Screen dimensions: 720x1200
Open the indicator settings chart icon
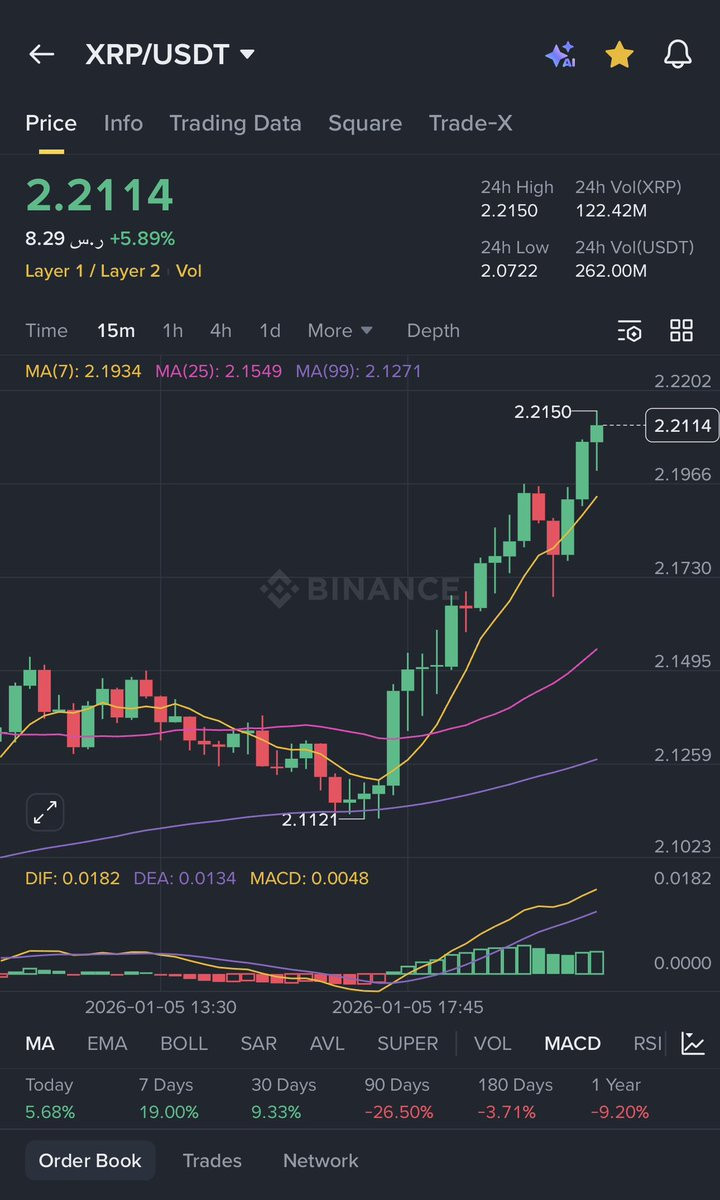tap(693, 1044)
